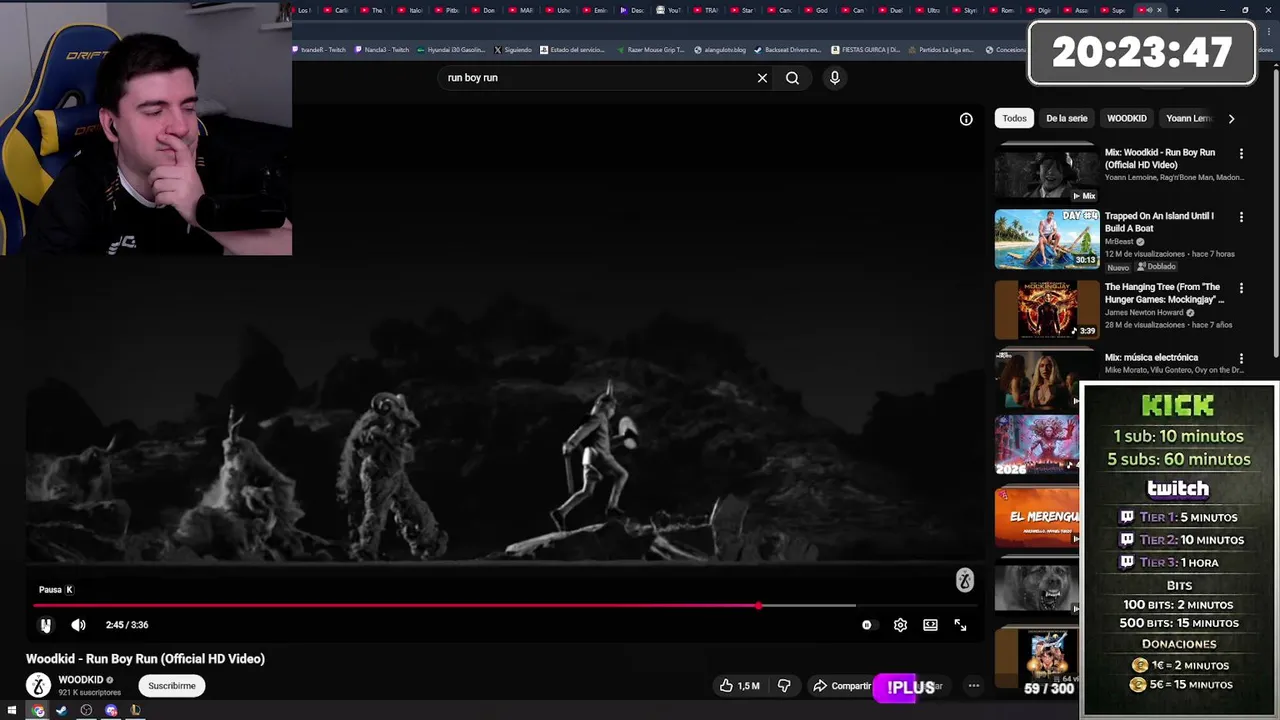Clear the search box with the X
Viewport: 1280px width, 720px height.
(x=762, y=78)
